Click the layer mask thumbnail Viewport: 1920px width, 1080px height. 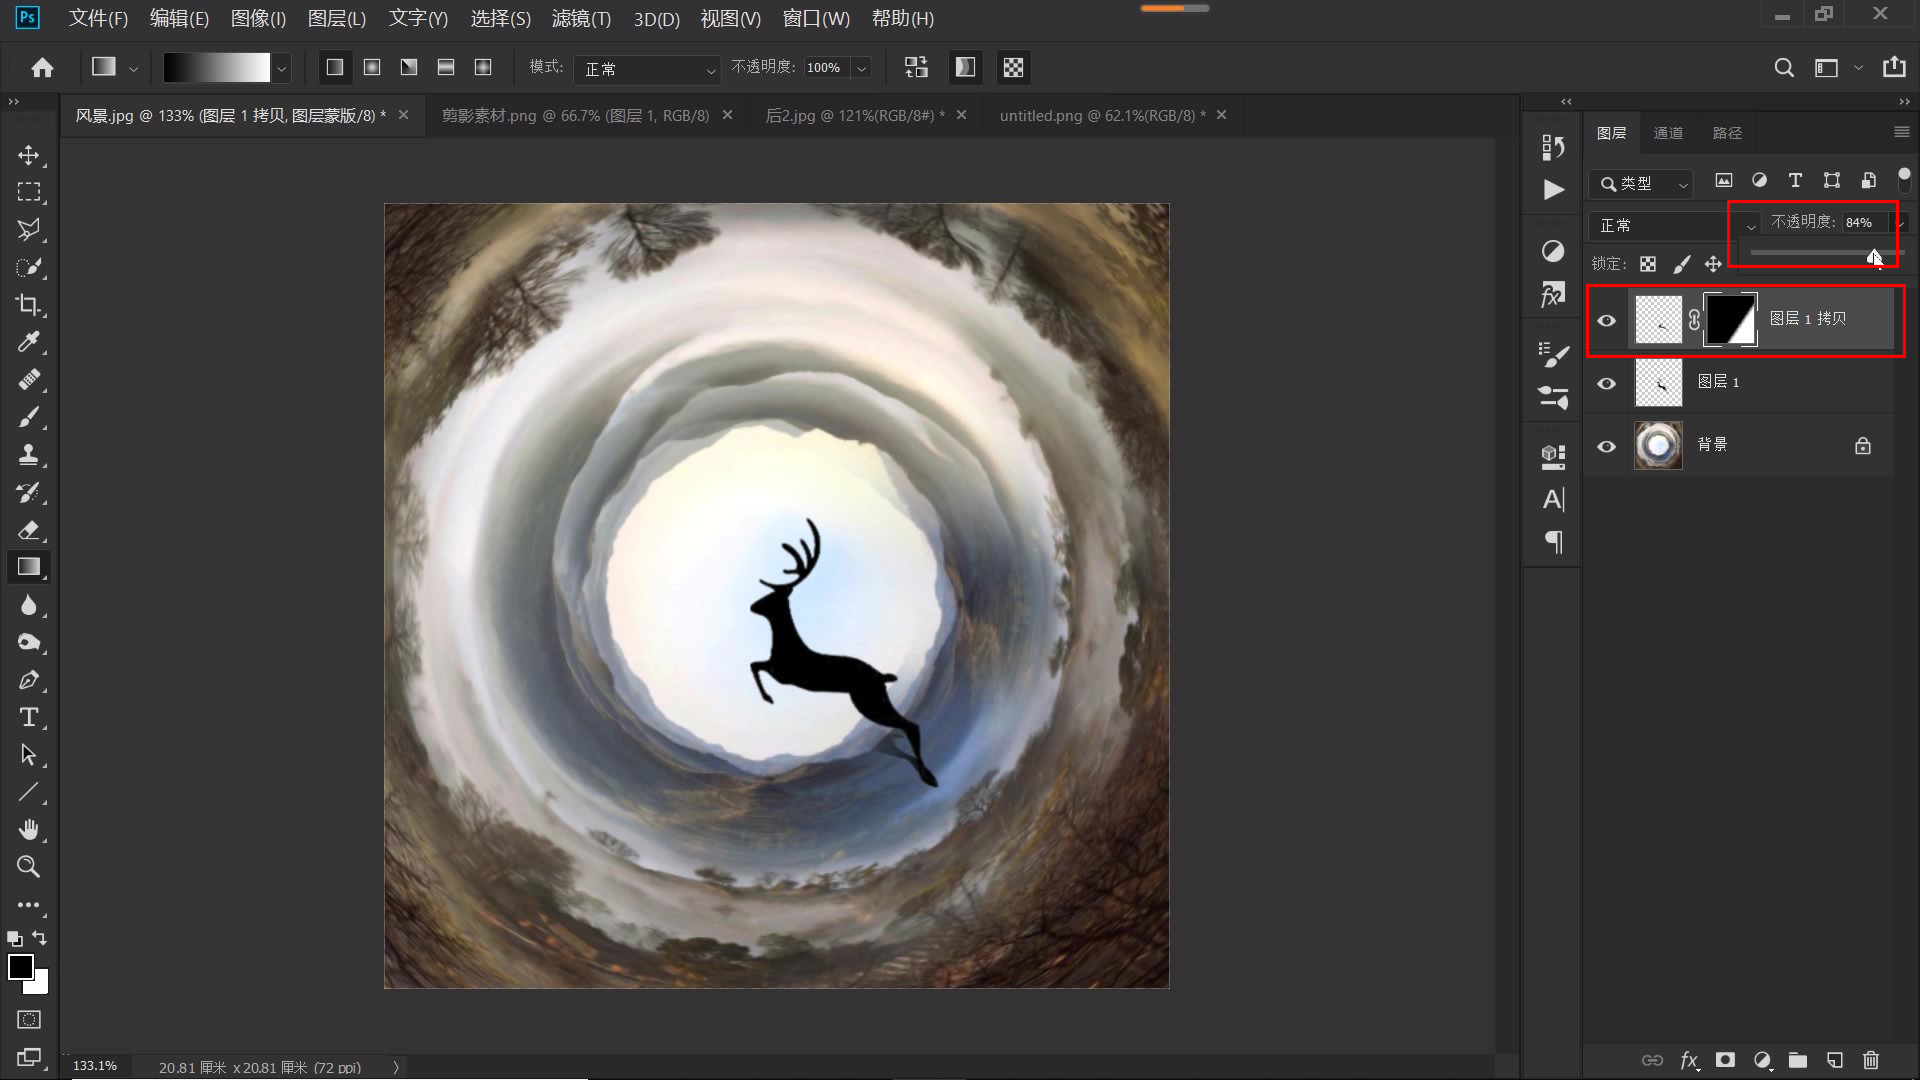pos(1730,320)
